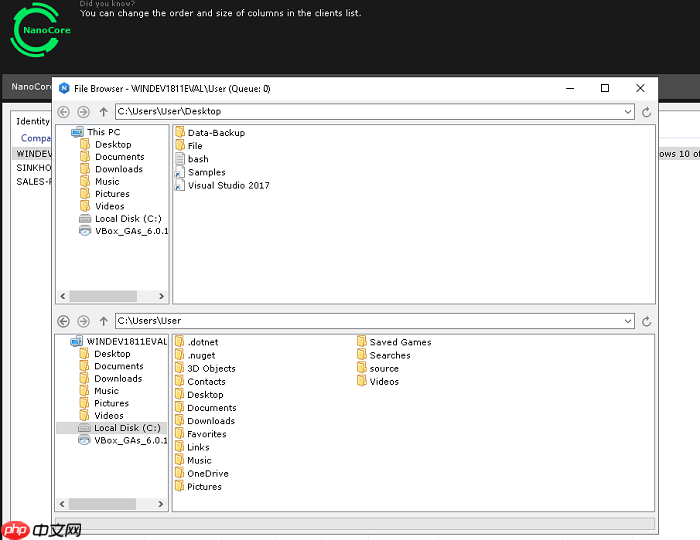Click left arrow of lower tree scrollbar

pos(62,504)
